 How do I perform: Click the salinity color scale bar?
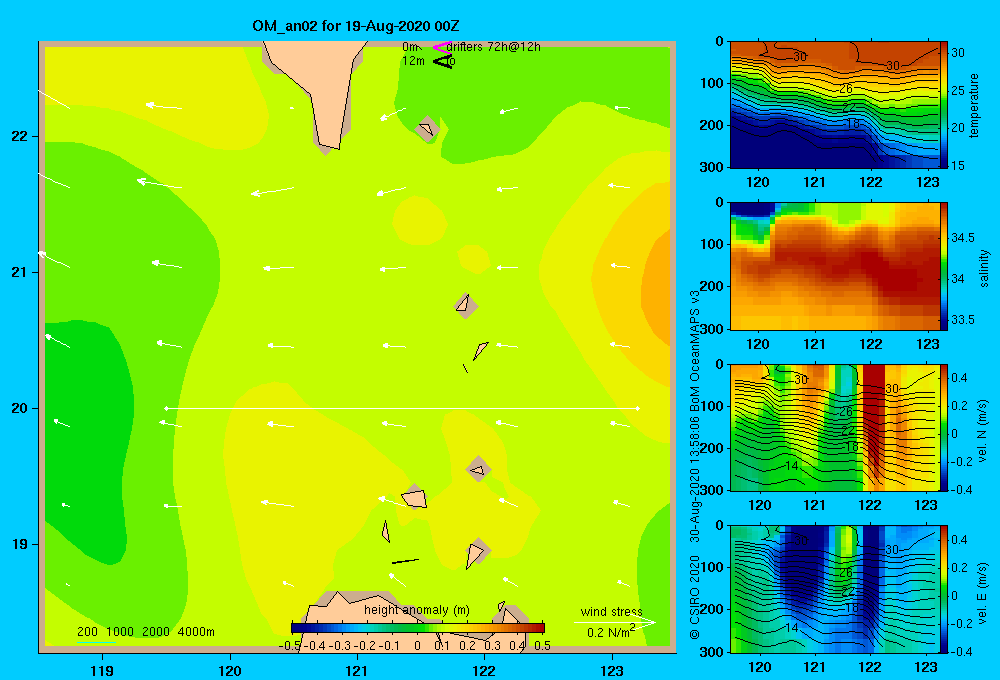[944, 266]
